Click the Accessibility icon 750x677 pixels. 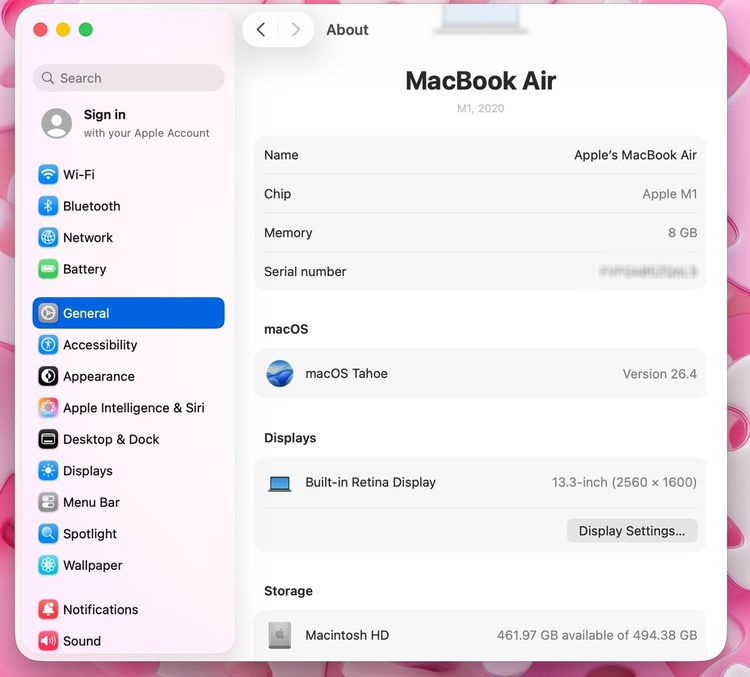coord(48,345)
